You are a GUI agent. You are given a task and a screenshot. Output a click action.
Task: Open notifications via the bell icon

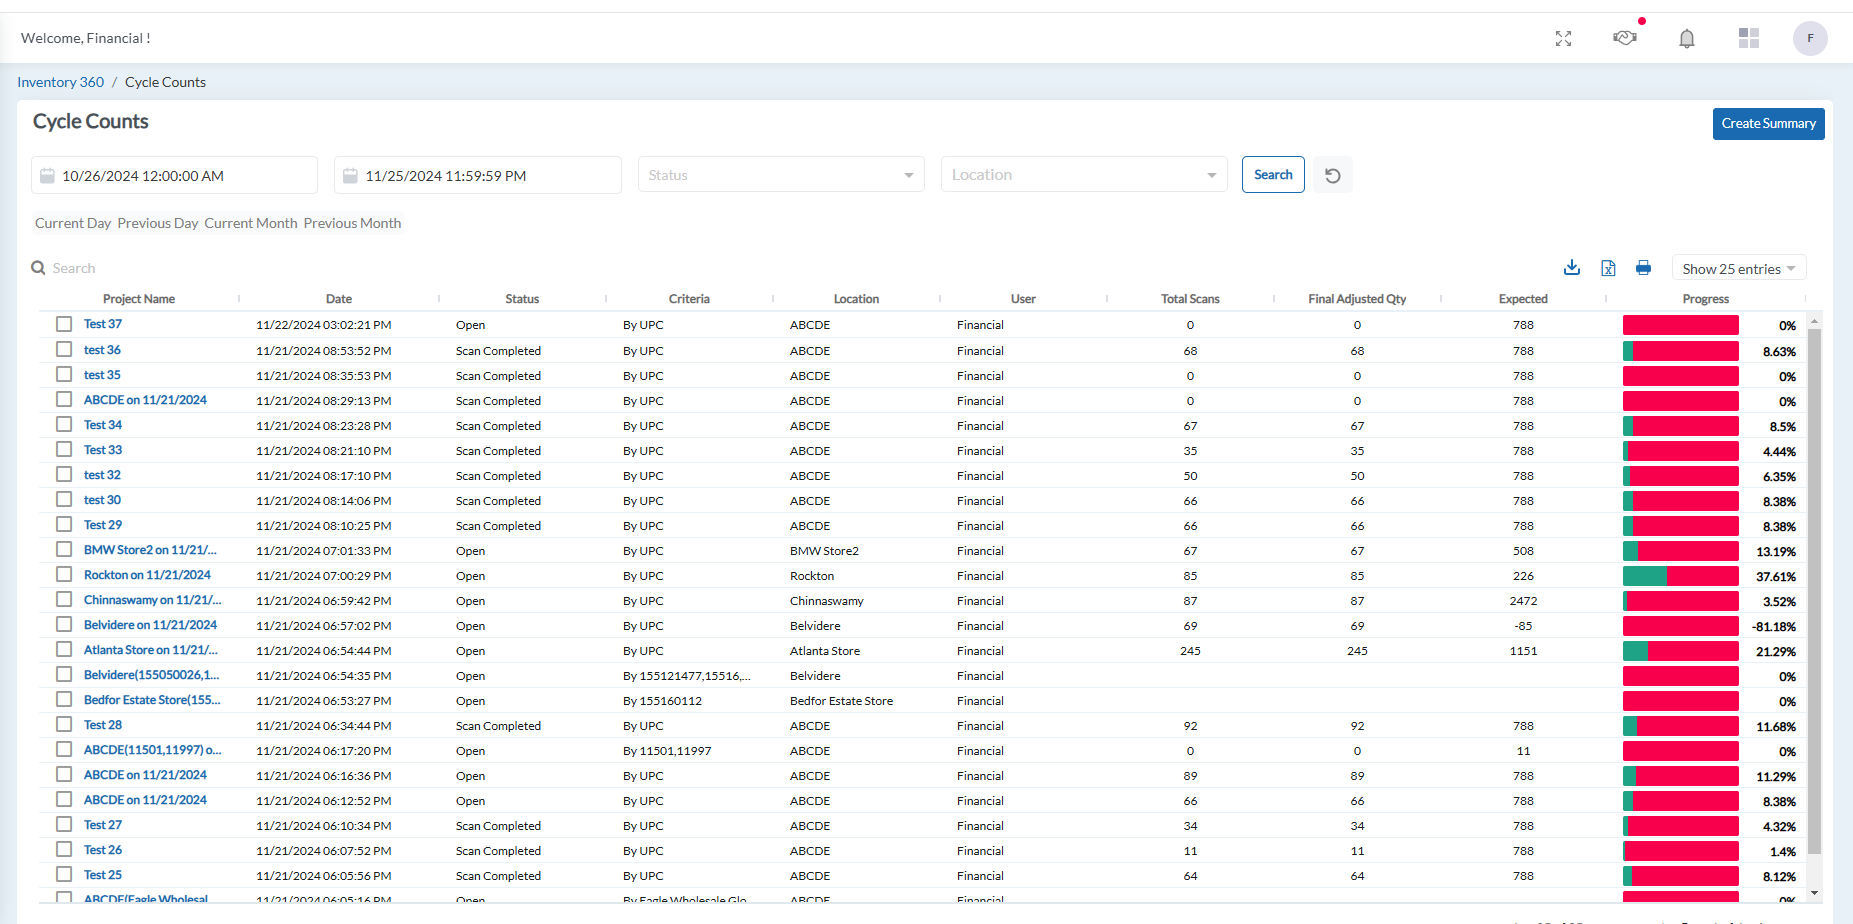pyautogui.click(x=1687, y=38)
